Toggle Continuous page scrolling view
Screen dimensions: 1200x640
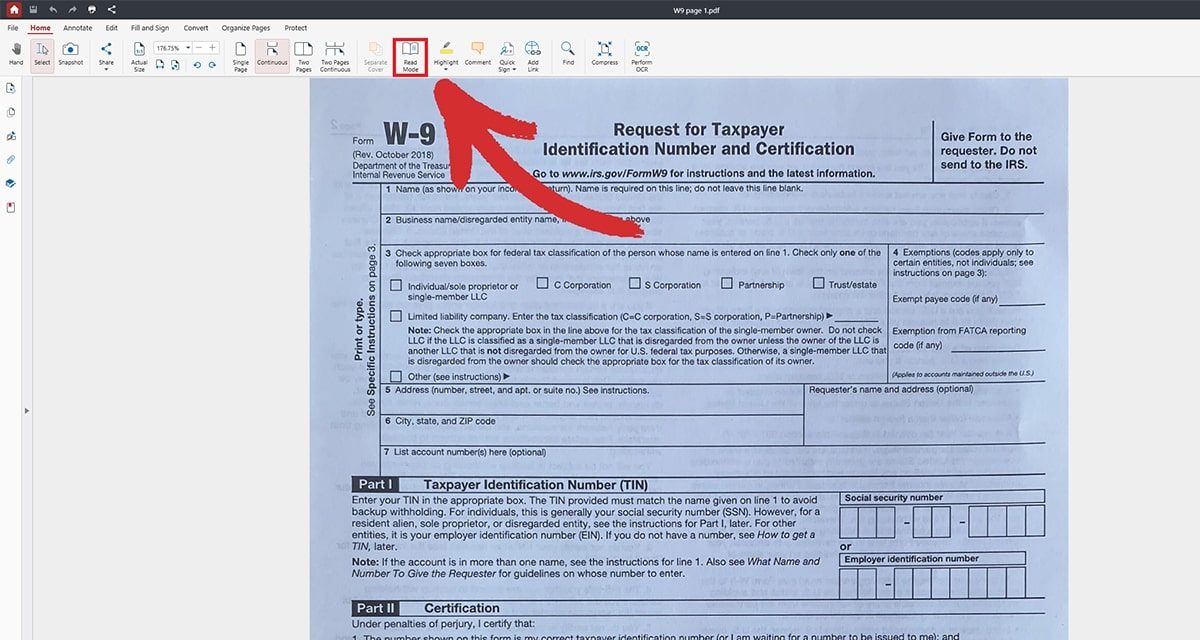pyautogui.click(x=272, y=56)
